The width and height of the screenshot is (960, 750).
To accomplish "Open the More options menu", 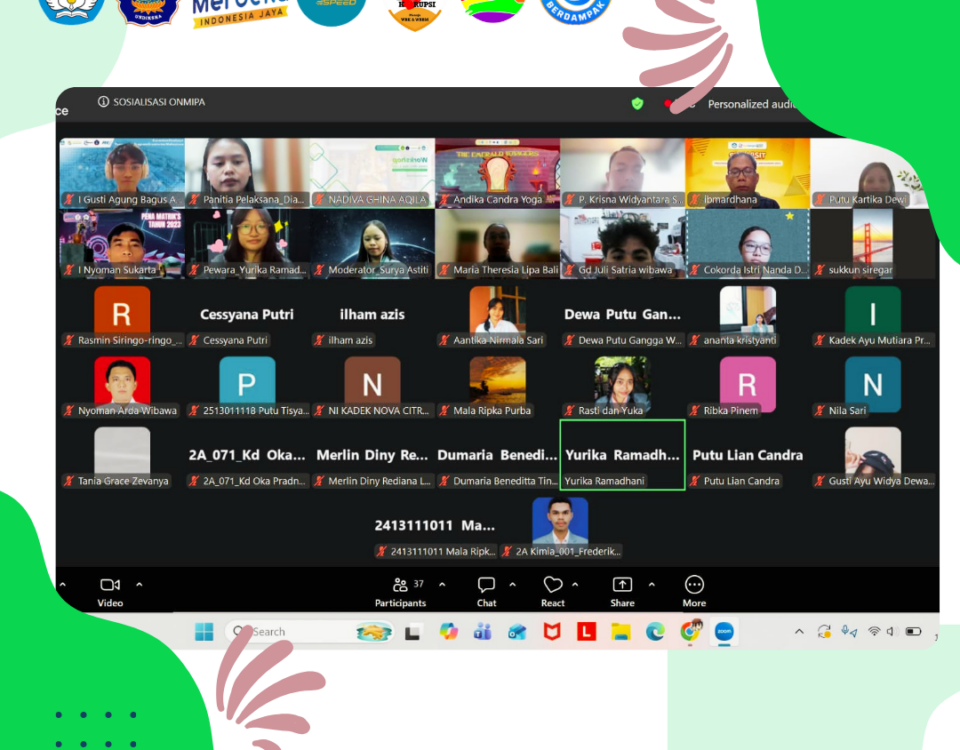I will tap(694, 585).
